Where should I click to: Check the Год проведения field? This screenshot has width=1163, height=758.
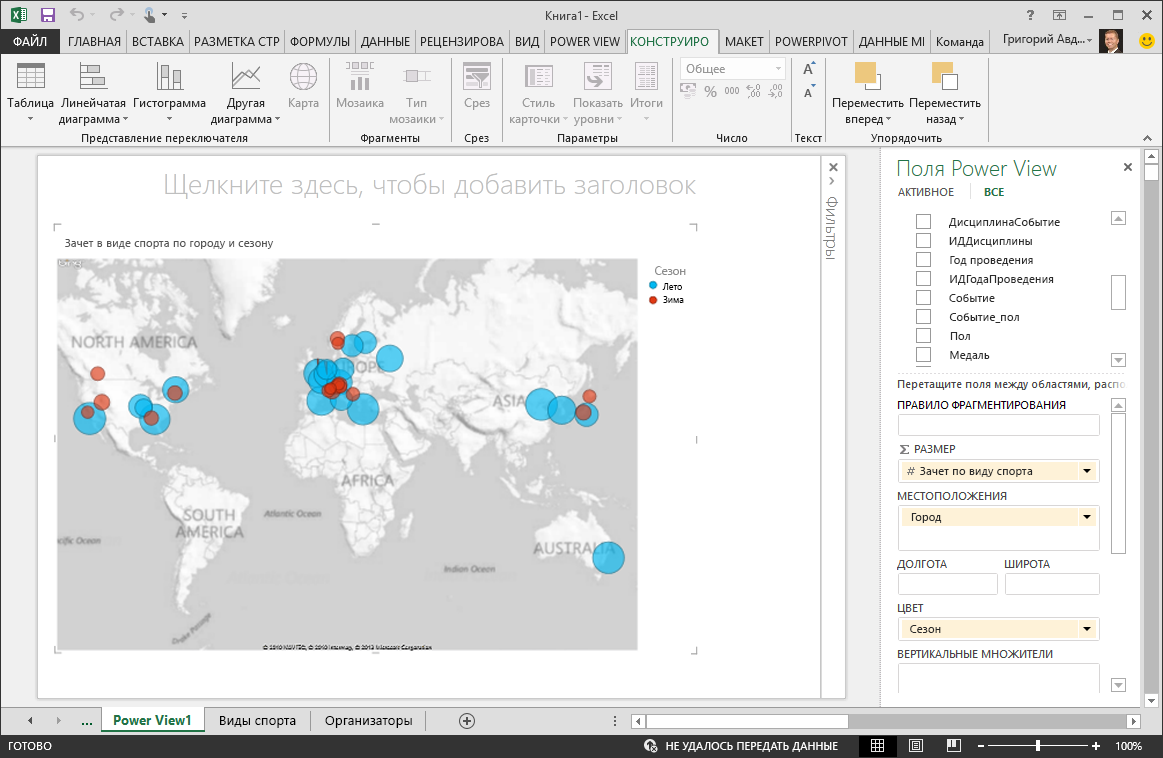pos(923,260)
